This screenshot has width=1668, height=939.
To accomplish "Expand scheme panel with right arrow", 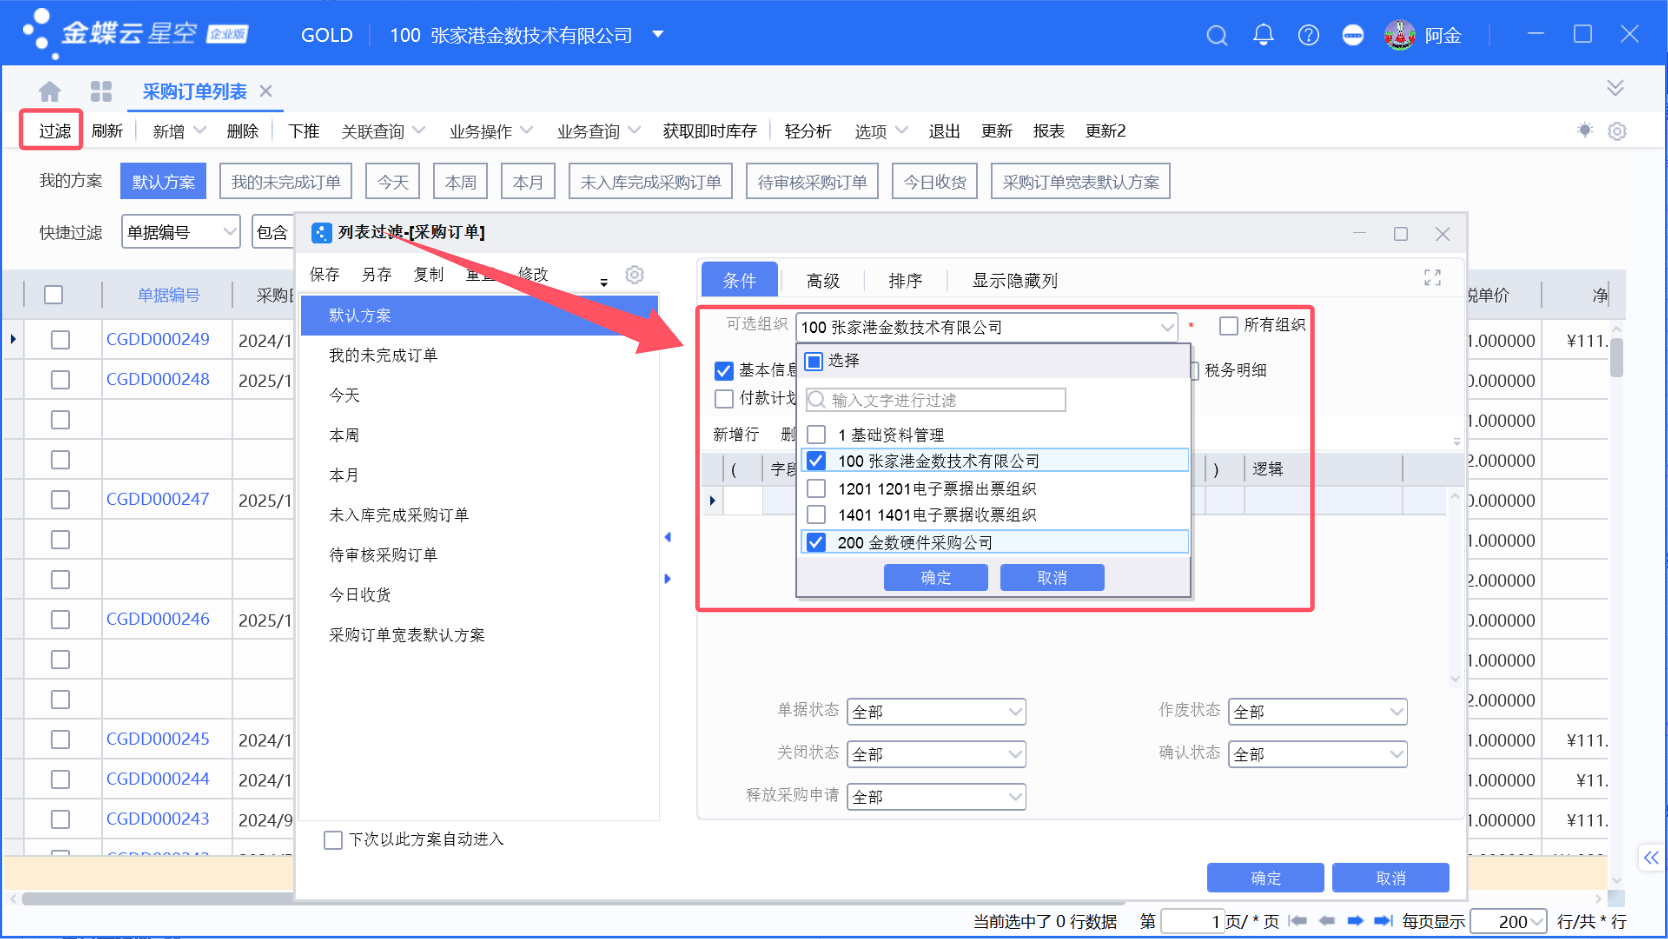I will (x=667, y=579).
